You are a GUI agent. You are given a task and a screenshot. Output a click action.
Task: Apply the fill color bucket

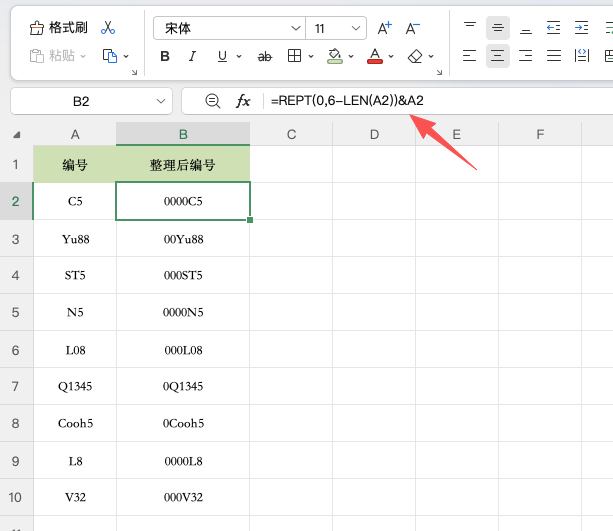[x=335, y=56]
